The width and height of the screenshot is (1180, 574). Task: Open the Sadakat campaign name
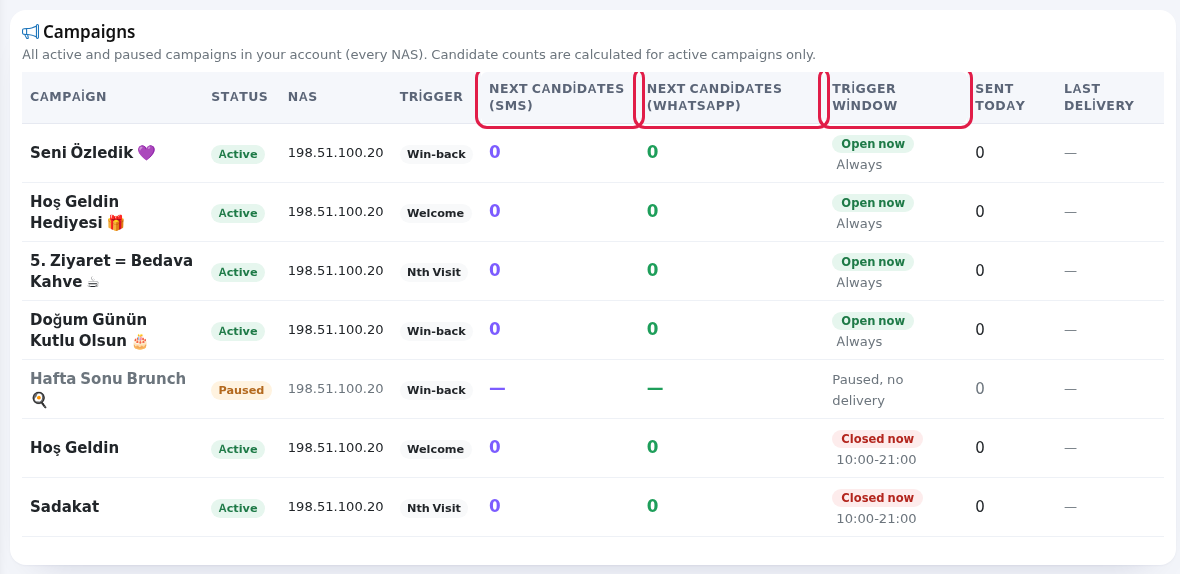coord(65,506)
